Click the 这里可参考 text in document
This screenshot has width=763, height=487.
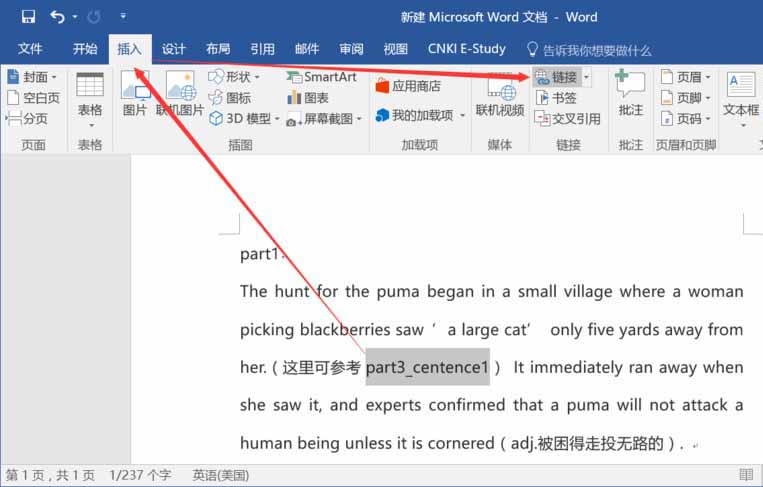click(x=322, y=367)
